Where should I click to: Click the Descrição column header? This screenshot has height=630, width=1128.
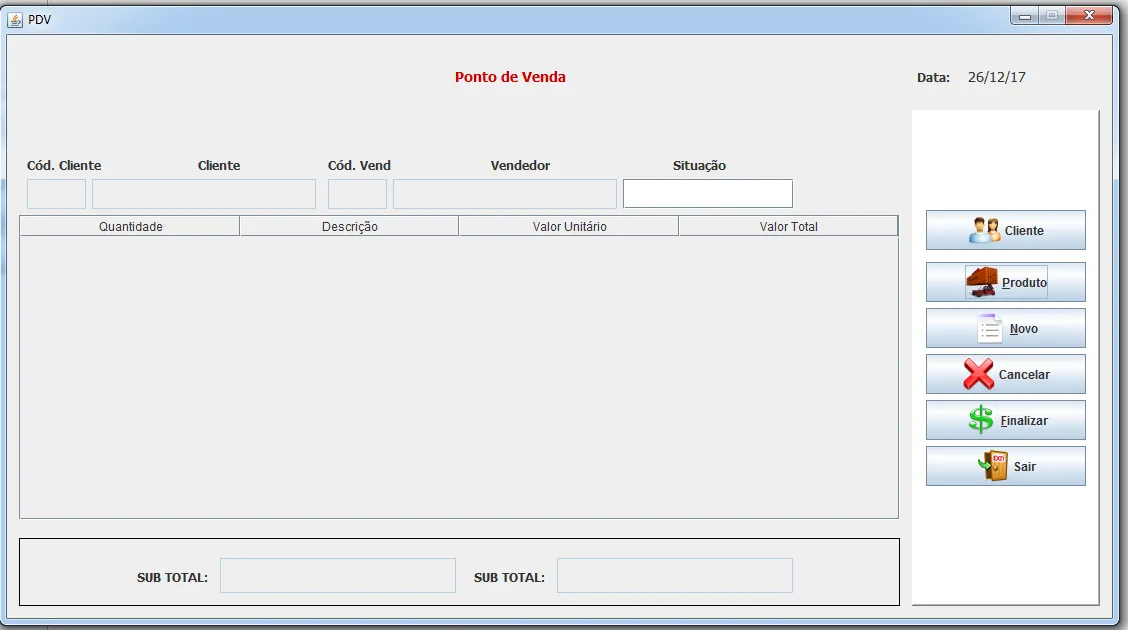click(349, 227)
